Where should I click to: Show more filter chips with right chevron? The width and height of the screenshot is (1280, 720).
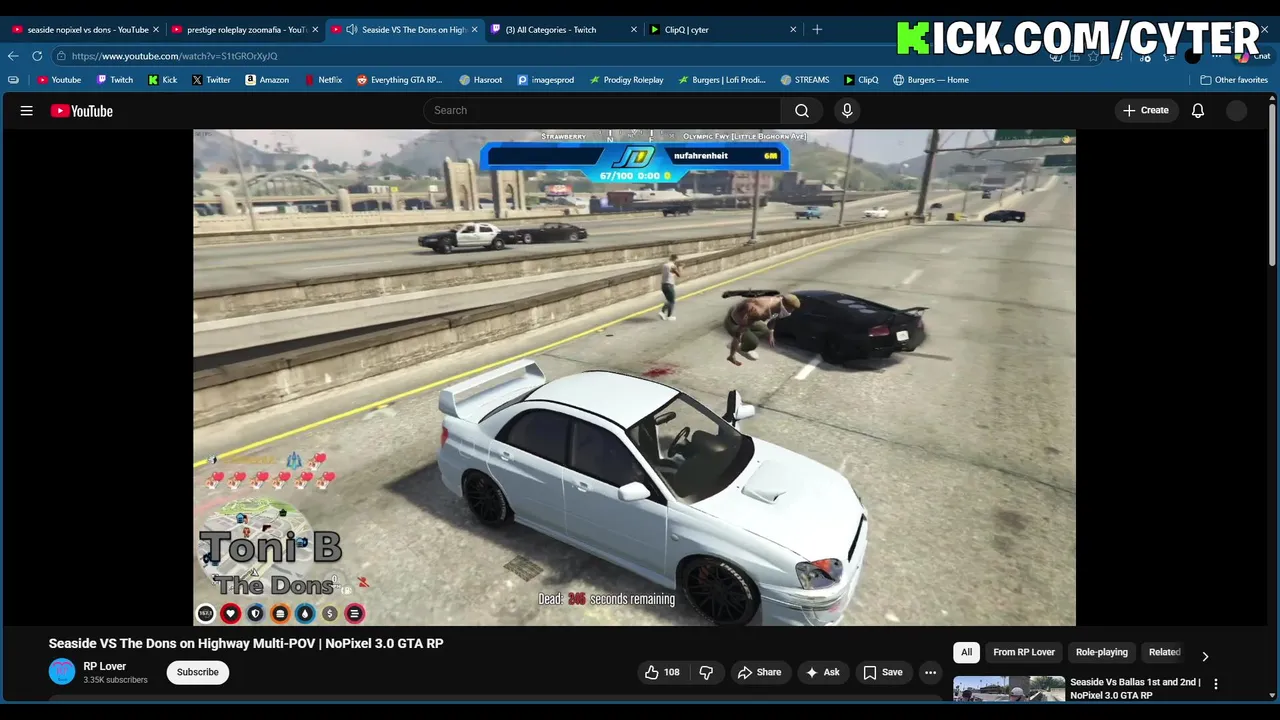click(1205, 656)
